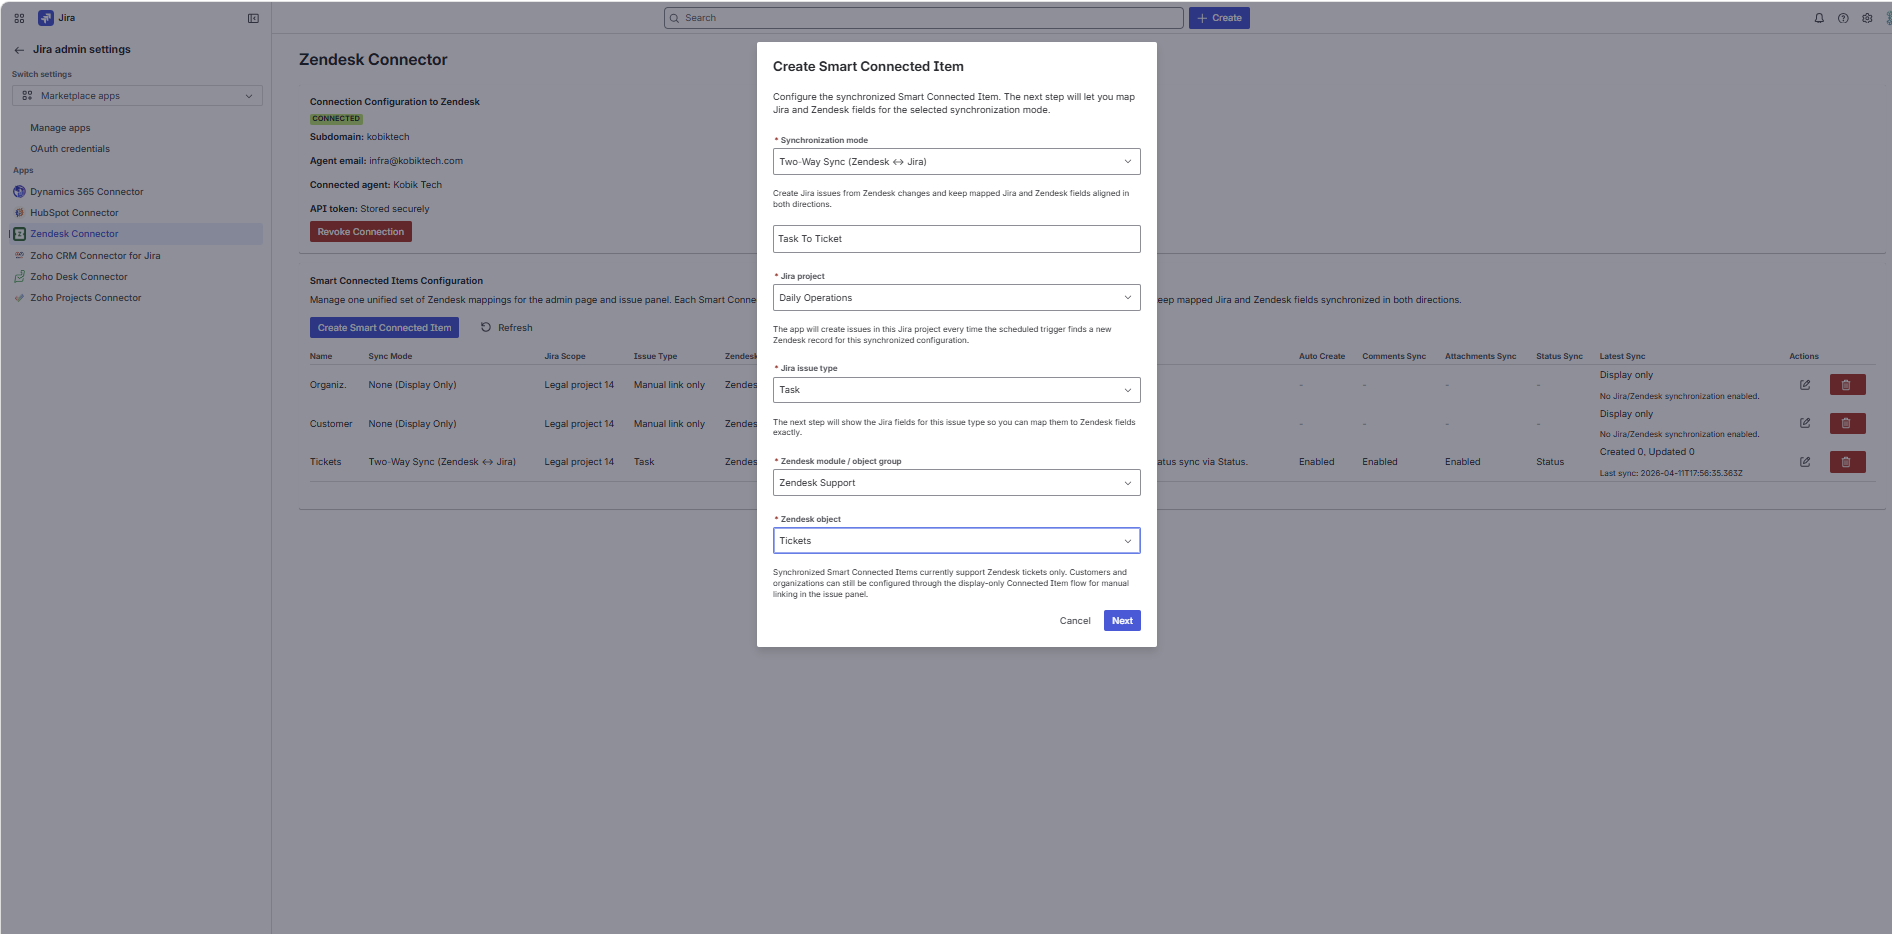Click the Issue Type column header

pyautogui.click(x=655, y=356)
